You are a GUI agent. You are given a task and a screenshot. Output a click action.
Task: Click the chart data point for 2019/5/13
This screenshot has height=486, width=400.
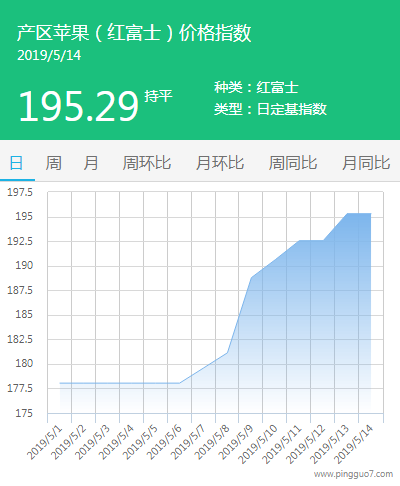click(x=347, y=213)
